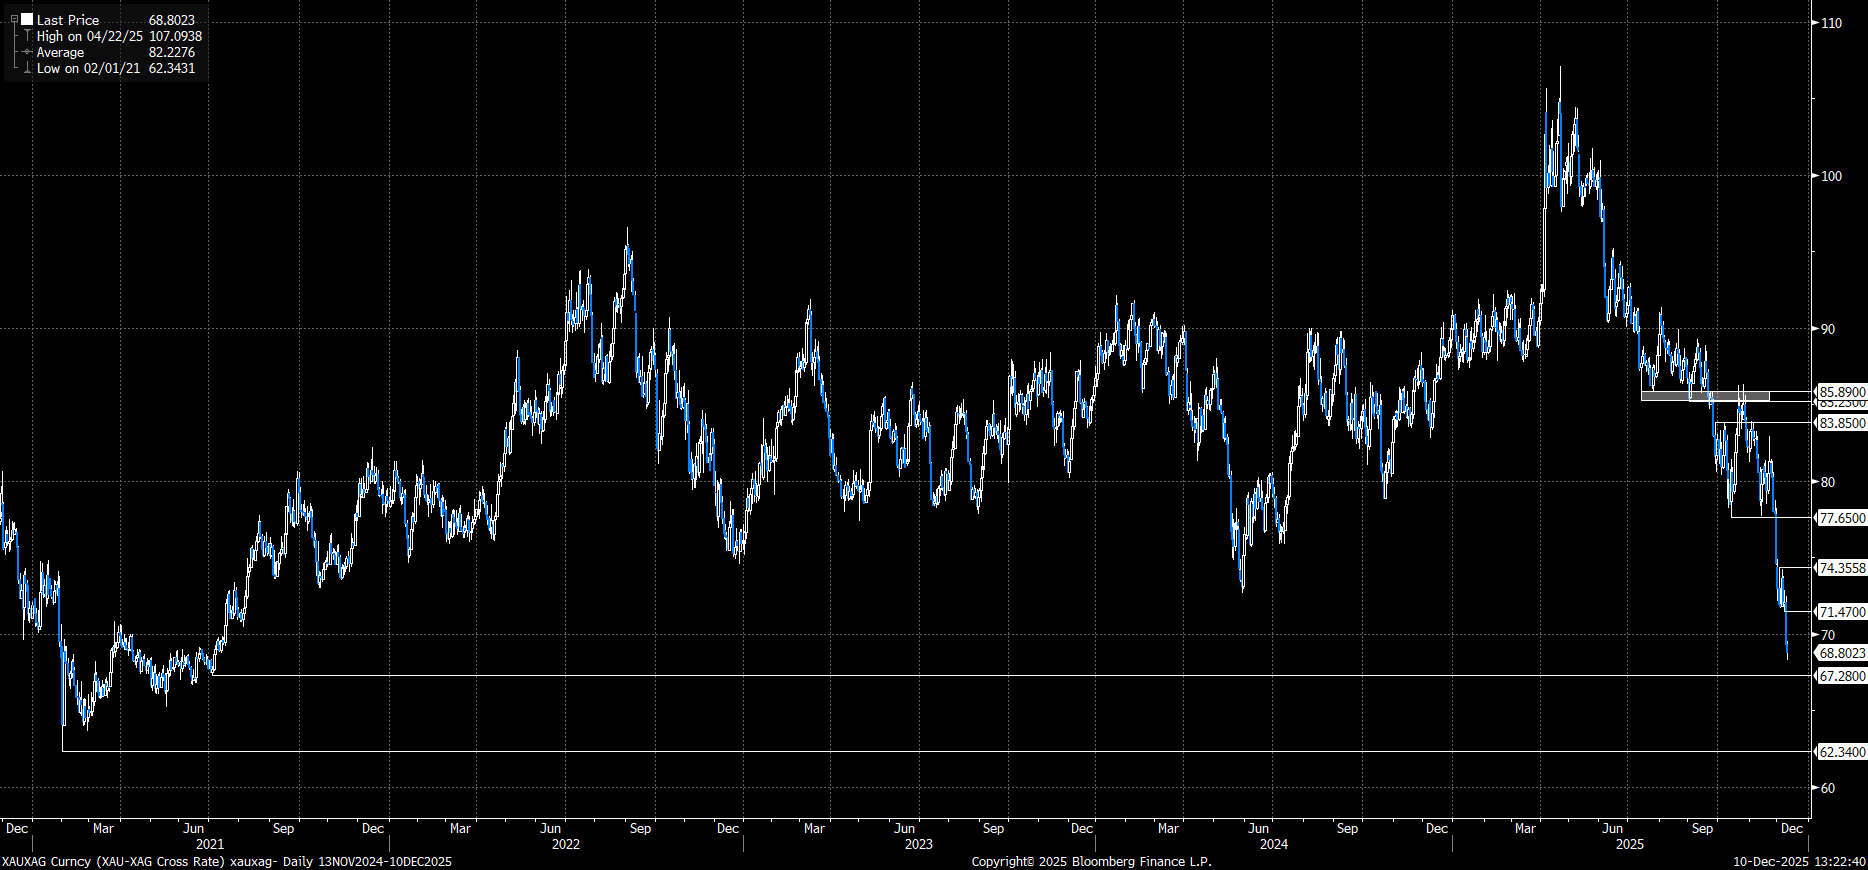Click the 100 tick on price axis
This screenshot has height=870, width=1868.
coord(1831,176)
